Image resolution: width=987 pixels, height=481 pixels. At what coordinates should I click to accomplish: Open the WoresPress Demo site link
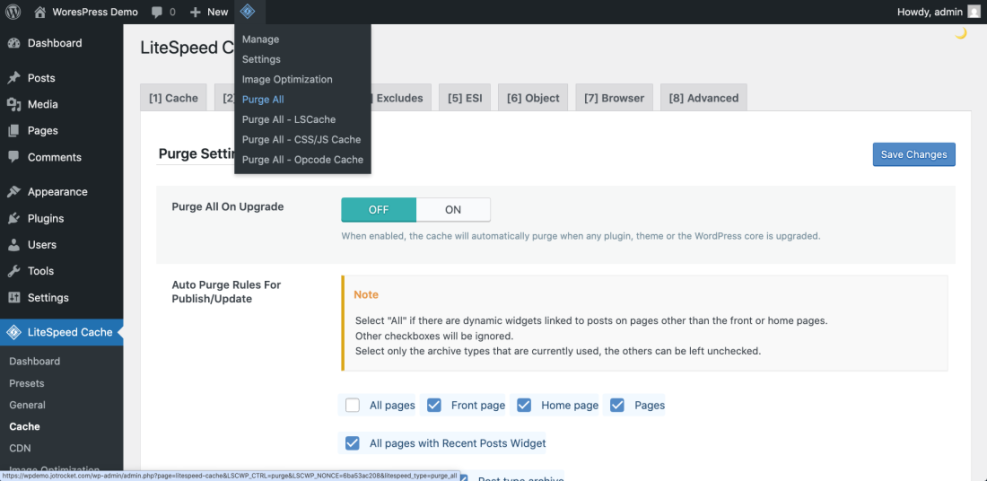coord(95,12)
